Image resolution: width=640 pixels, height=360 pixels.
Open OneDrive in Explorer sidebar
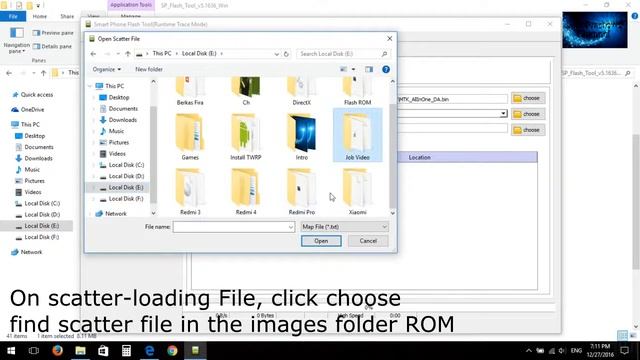[28, 110]
